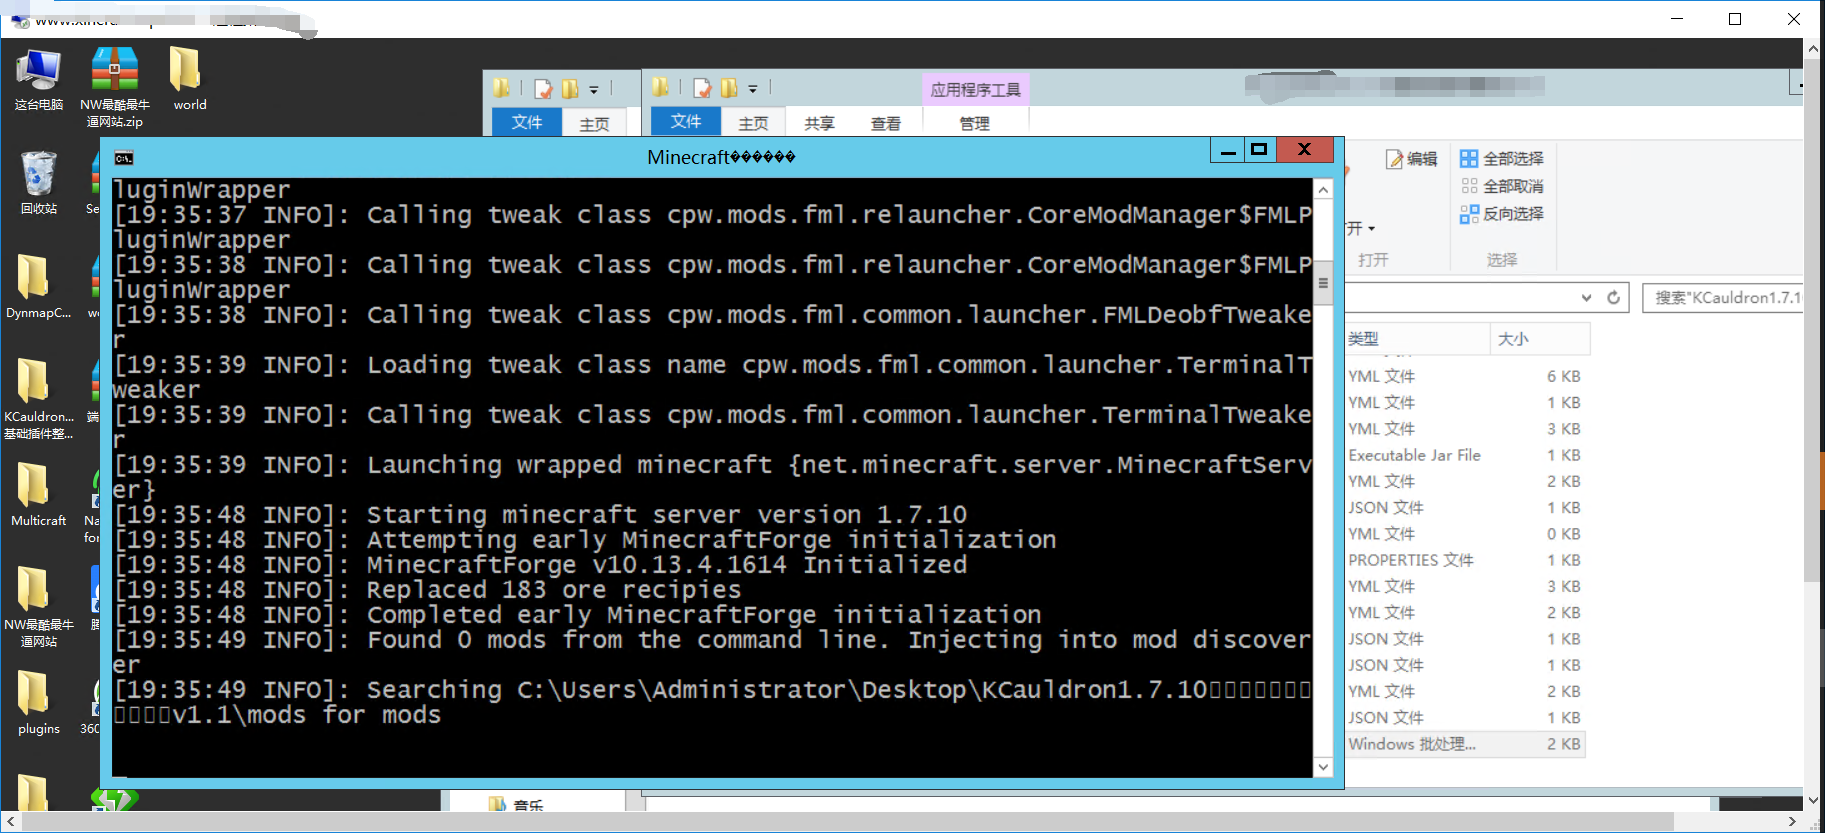
Task: Expand the 开 open dropdown arrow in ribbon
Action: [1371, 228]
